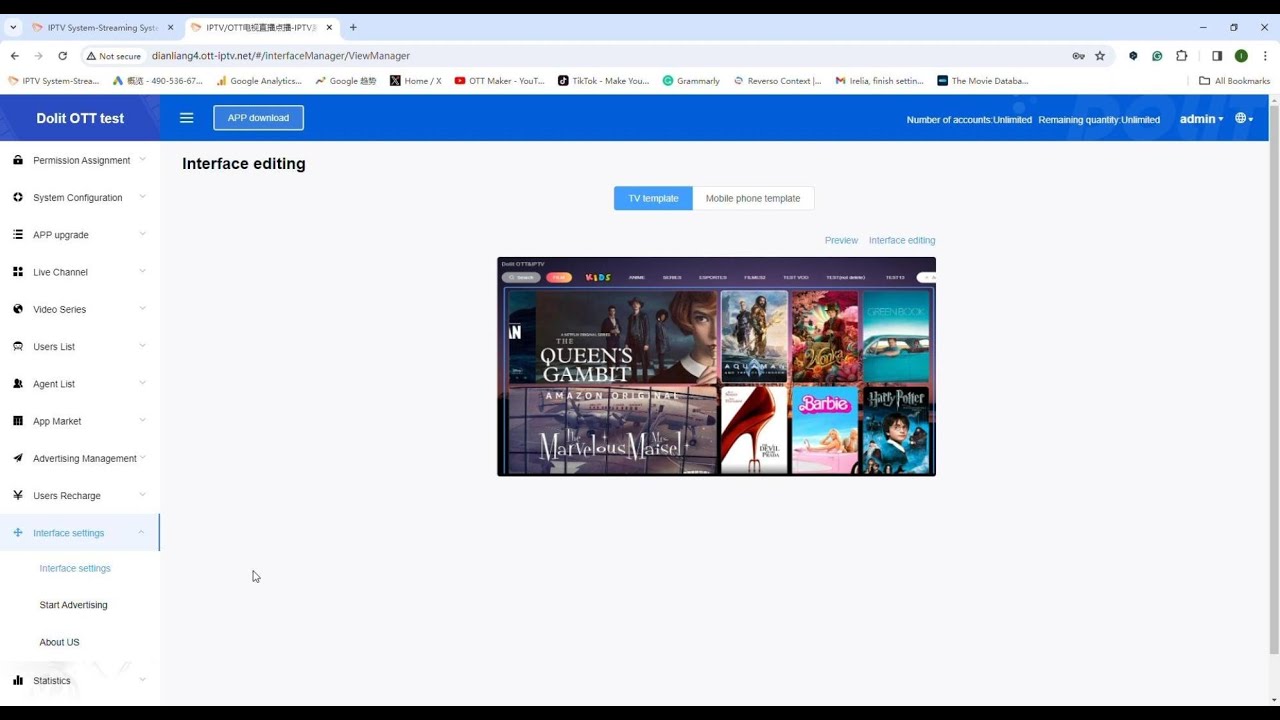Open the globe language selector
This screenshot has width=1280, height=720.
click(x=1244, y=118)
